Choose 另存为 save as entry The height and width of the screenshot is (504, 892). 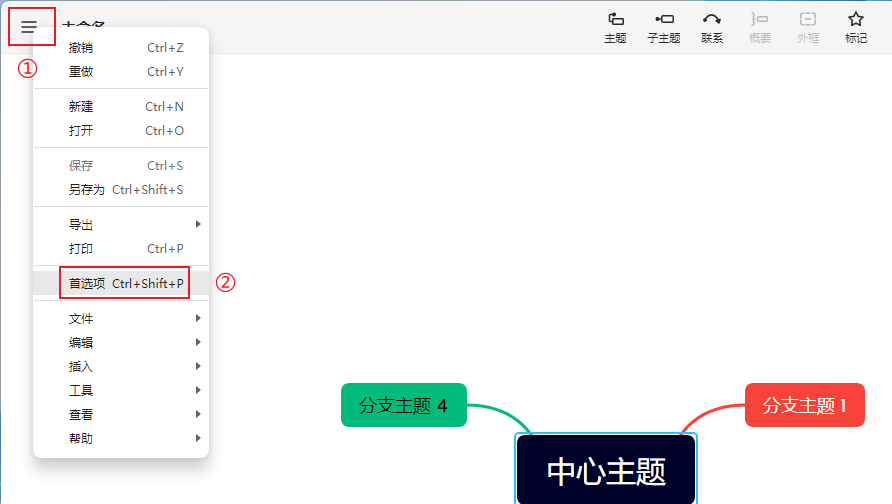pos(121,190)
